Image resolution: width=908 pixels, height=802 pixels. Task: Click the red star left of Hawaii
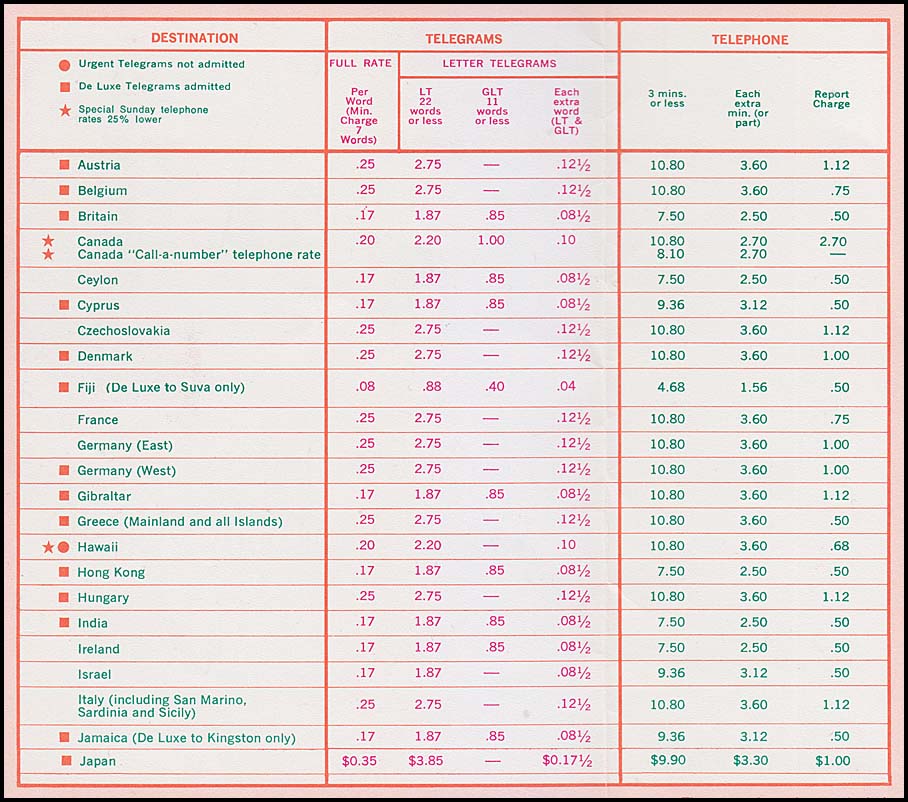pos(47,547)
